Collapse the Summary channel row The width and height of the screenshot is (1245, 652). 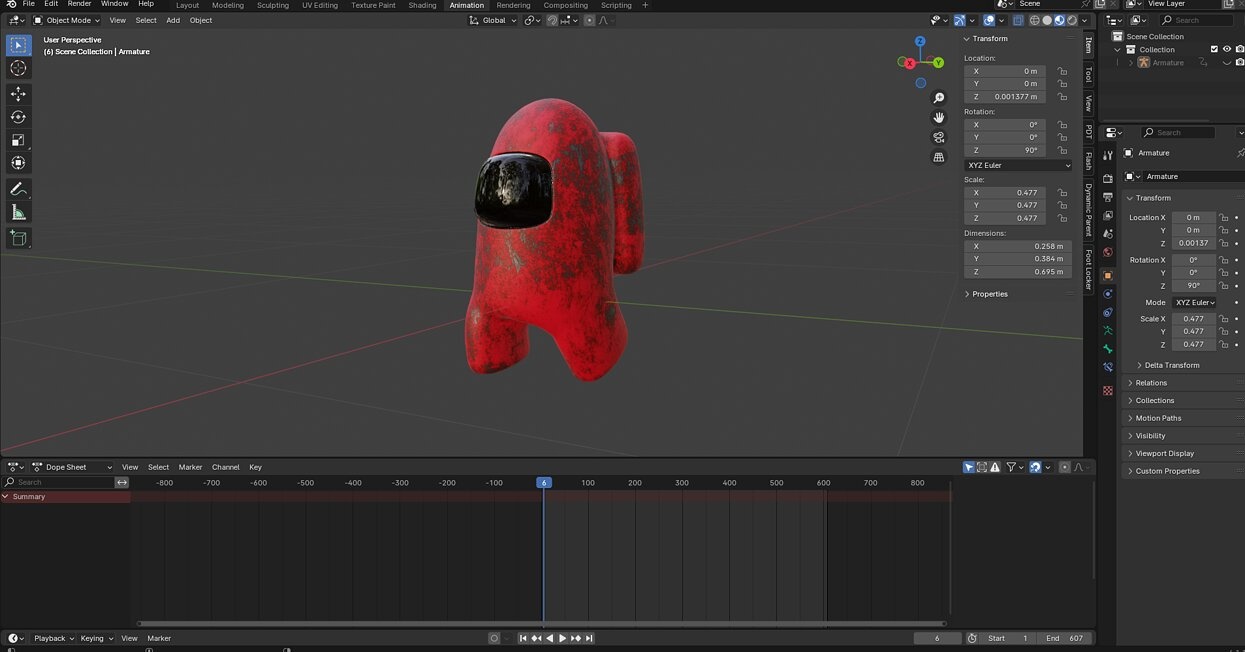coord(6,496)
